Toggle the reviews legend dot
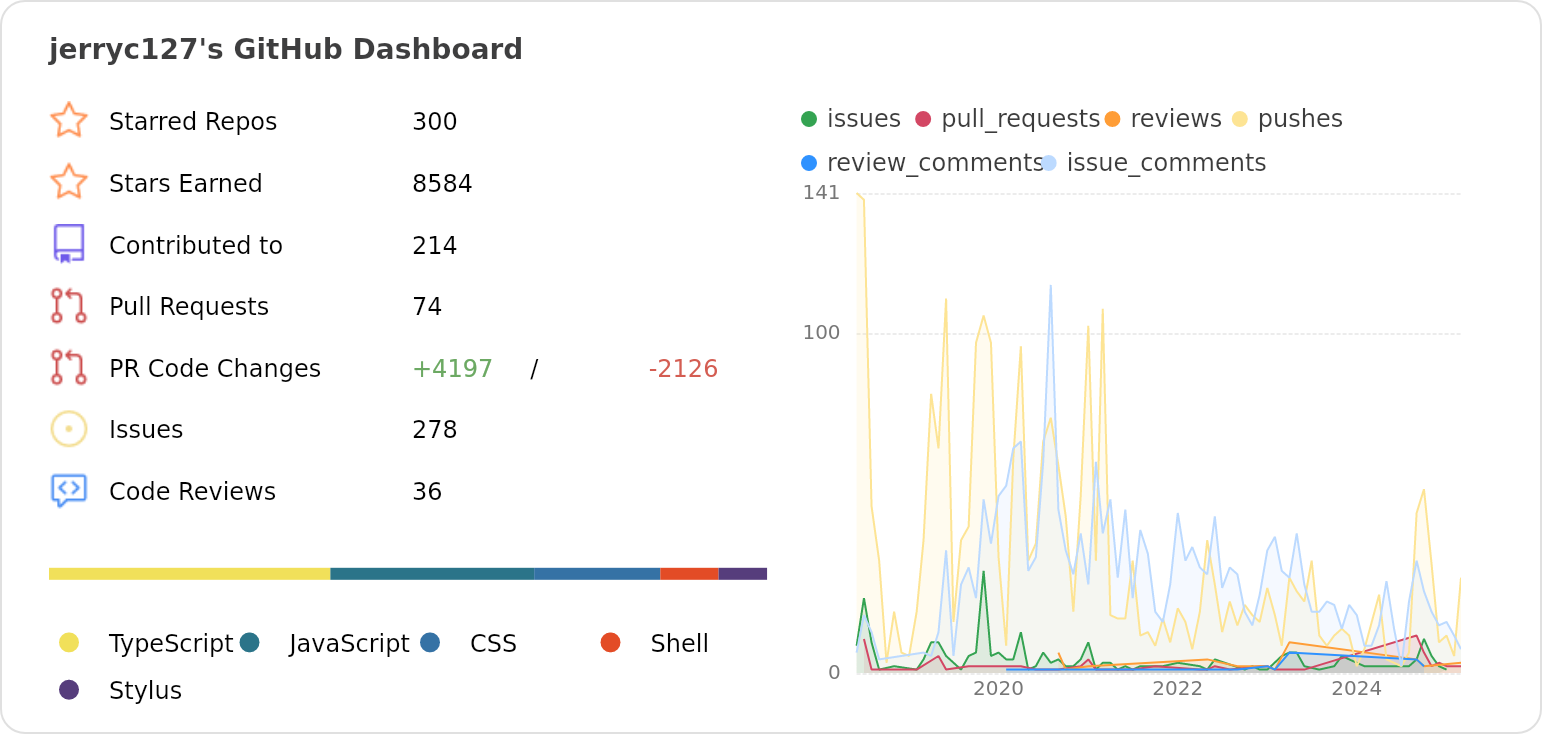The height and width of the screenshot is (734, 1542). 1112,119
